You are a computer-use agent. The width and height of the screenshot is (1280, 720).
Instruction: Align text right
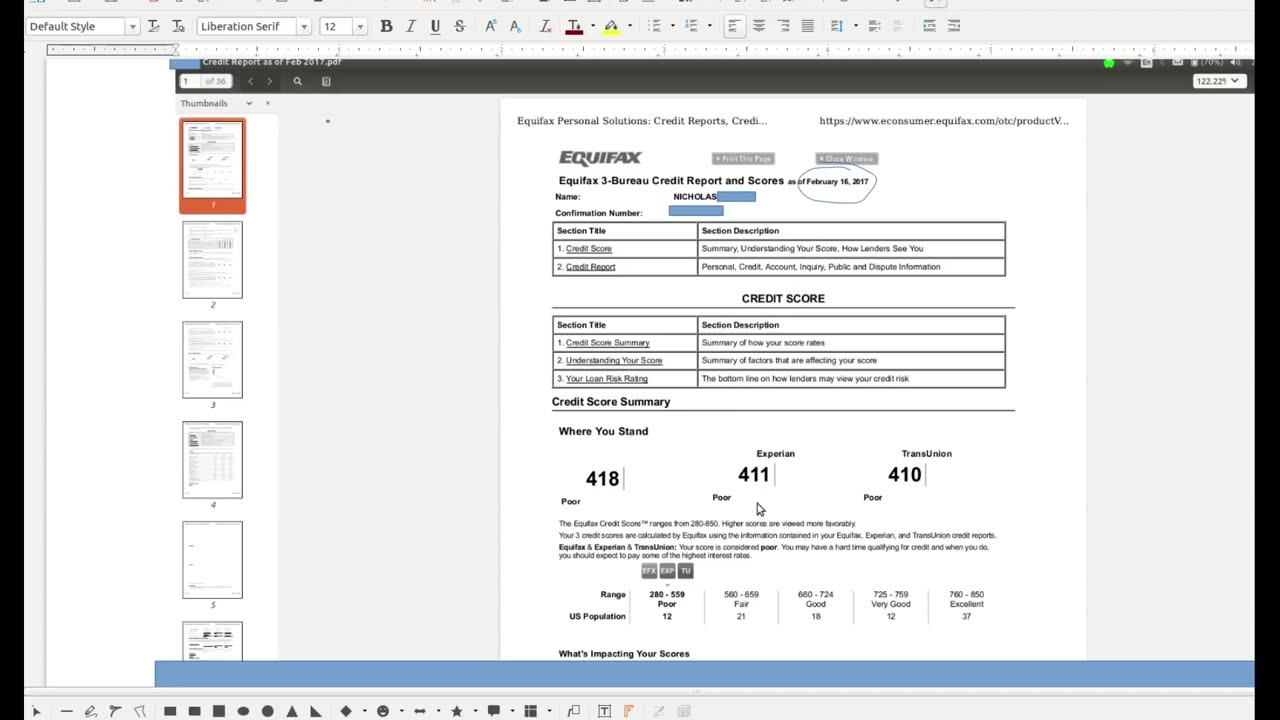pyautogui.click(x=783, y=26)
